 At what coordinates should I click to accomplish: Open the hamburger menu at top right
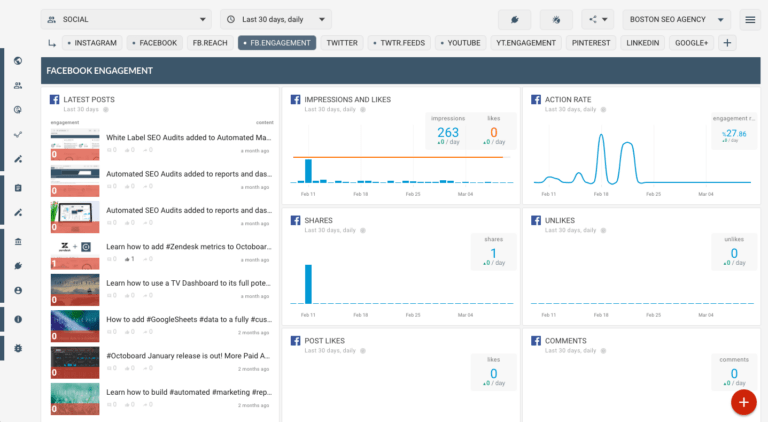click(750, 20)
